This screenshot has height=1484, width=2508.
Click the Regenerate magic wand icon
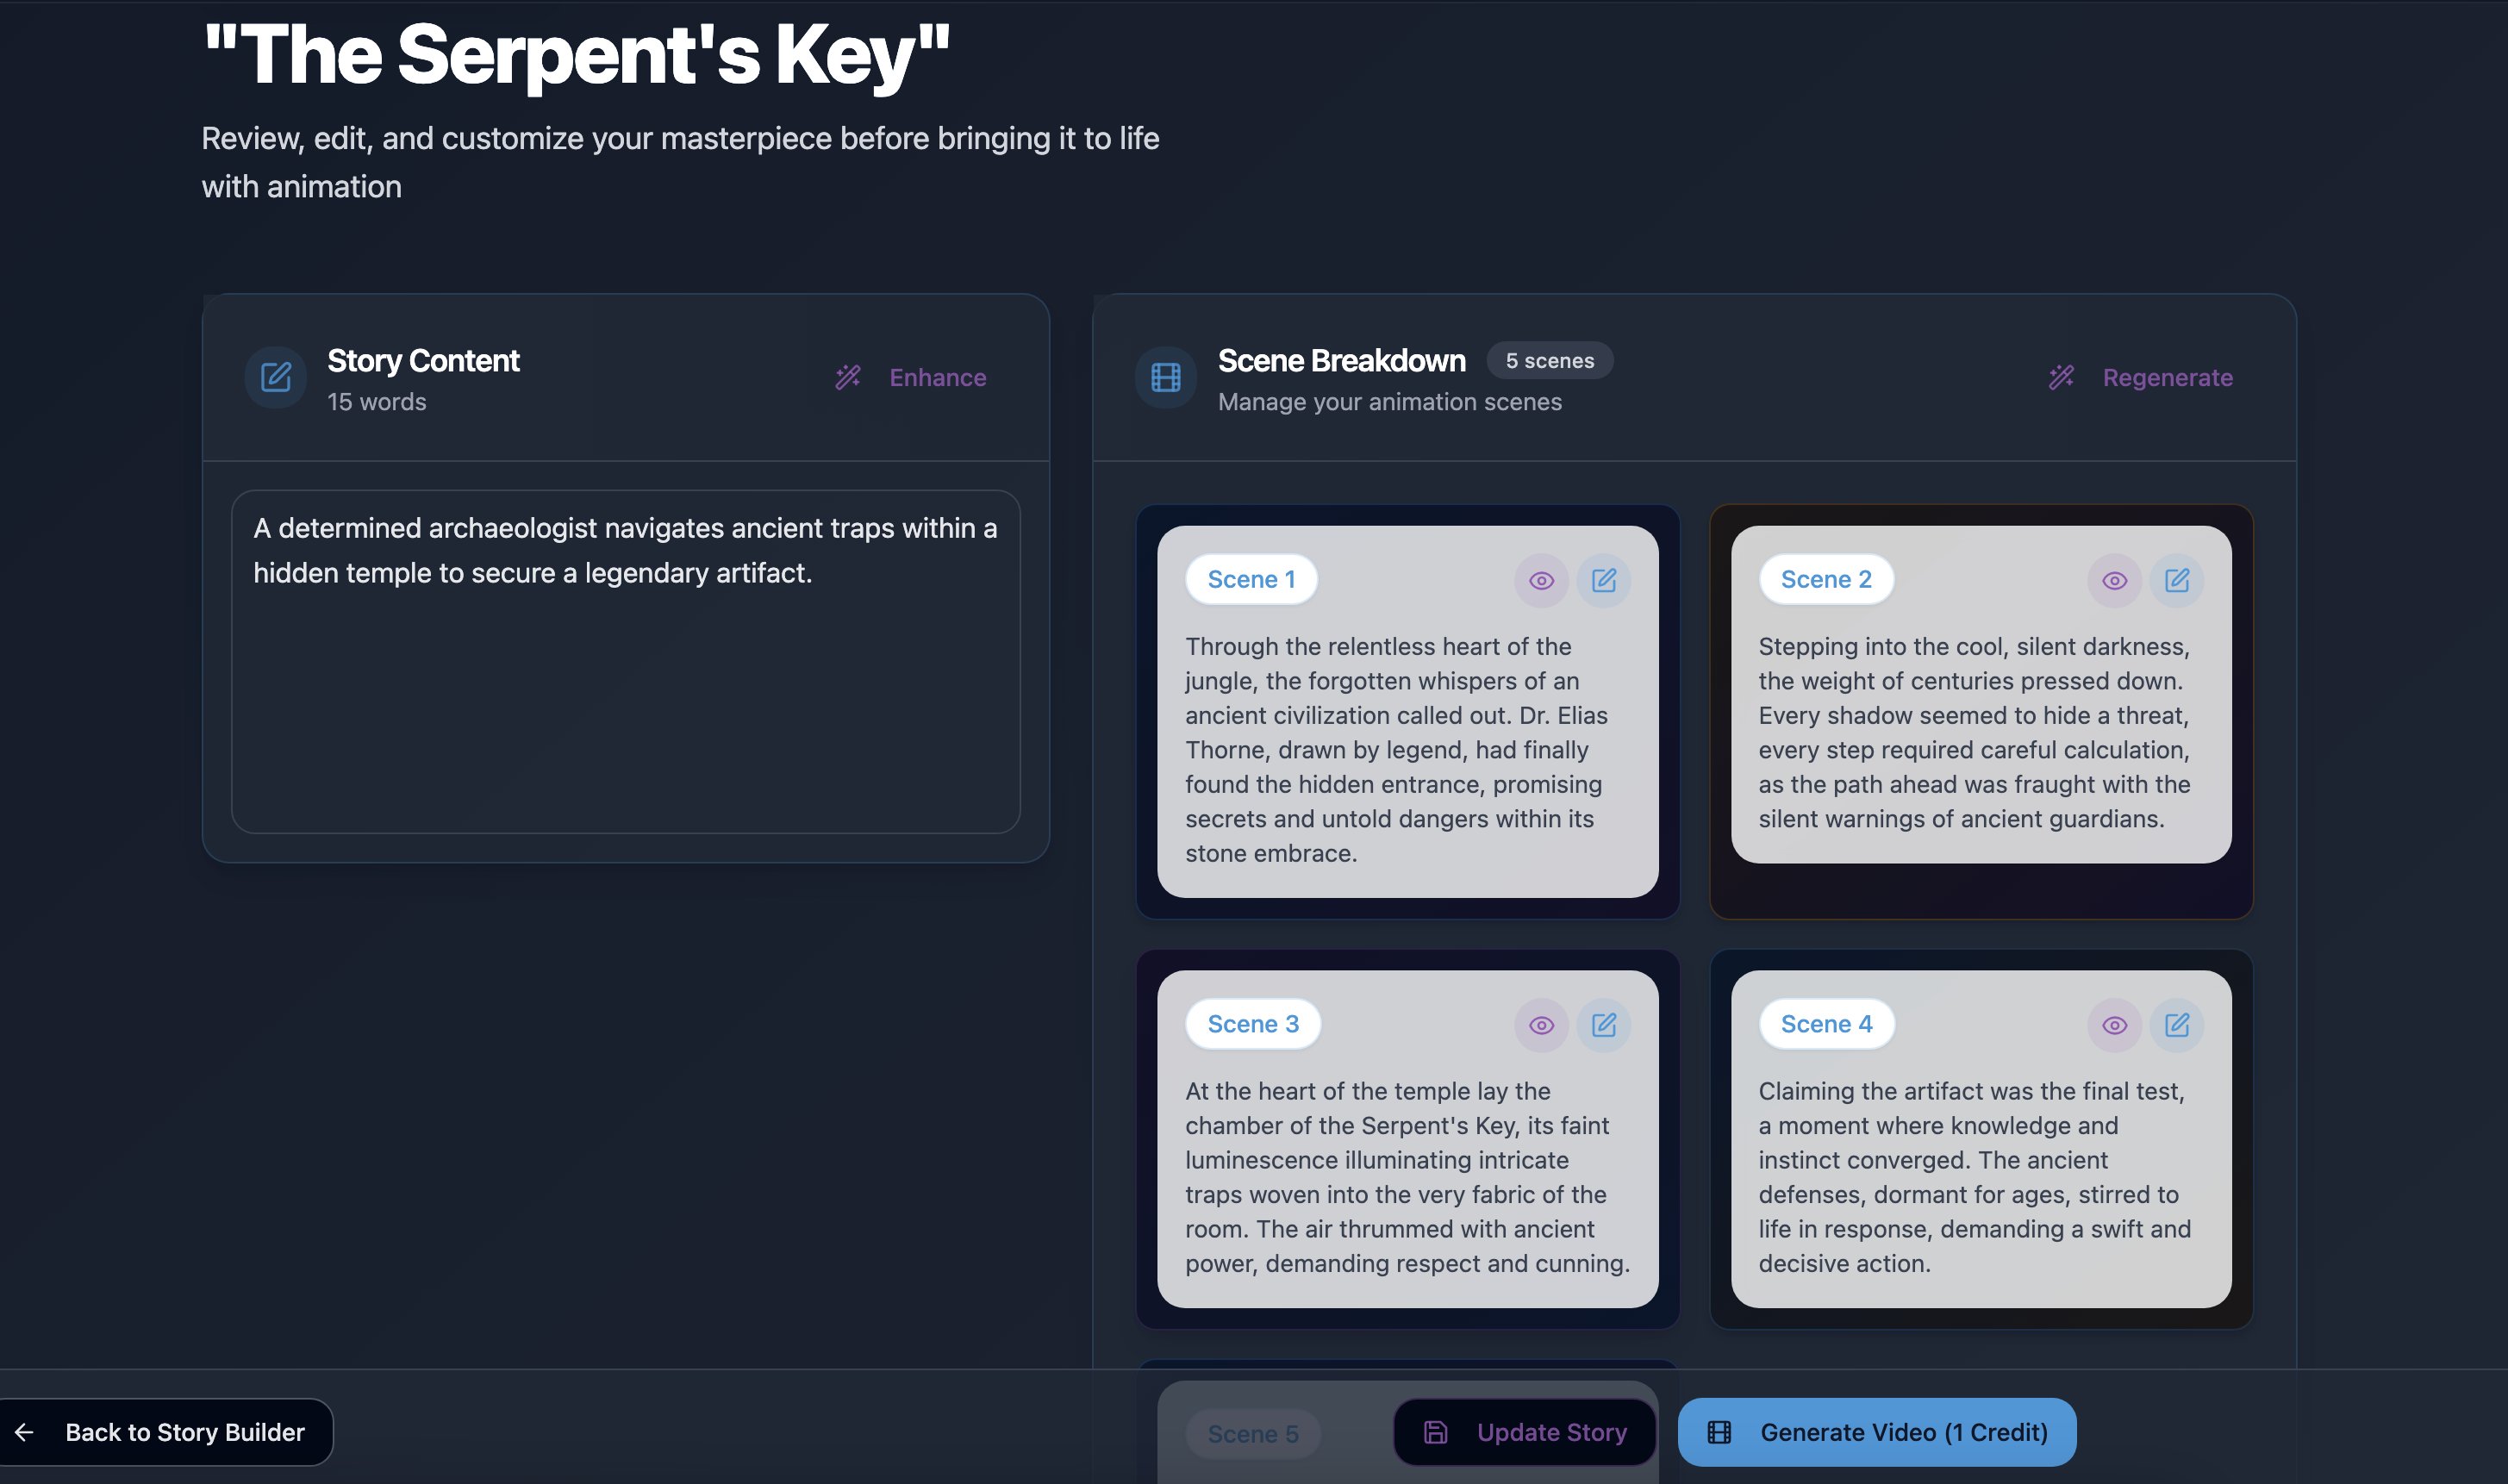point(2061,377)
